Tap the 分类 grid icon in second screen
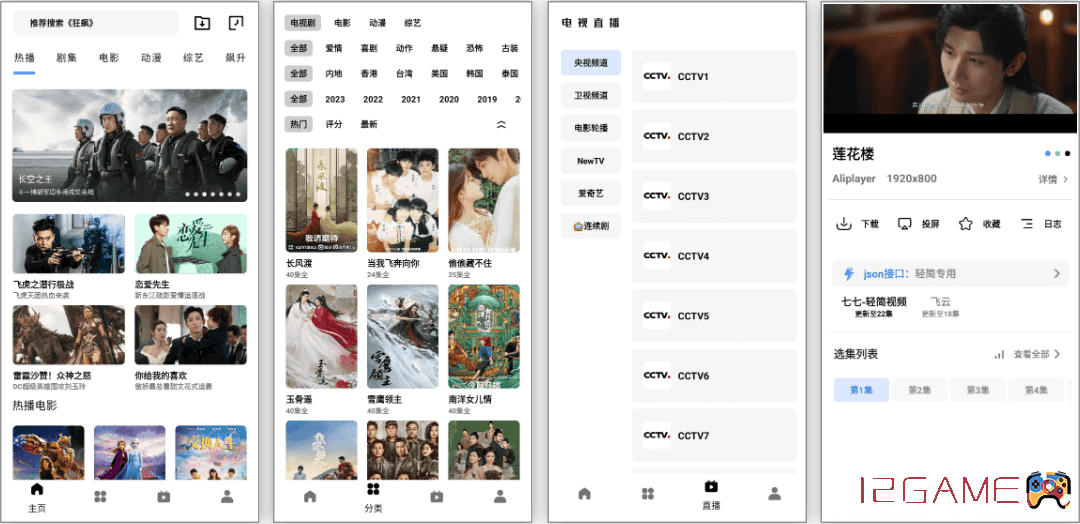The width and height of the screenshot is (1080, 524). pos(373,489)
